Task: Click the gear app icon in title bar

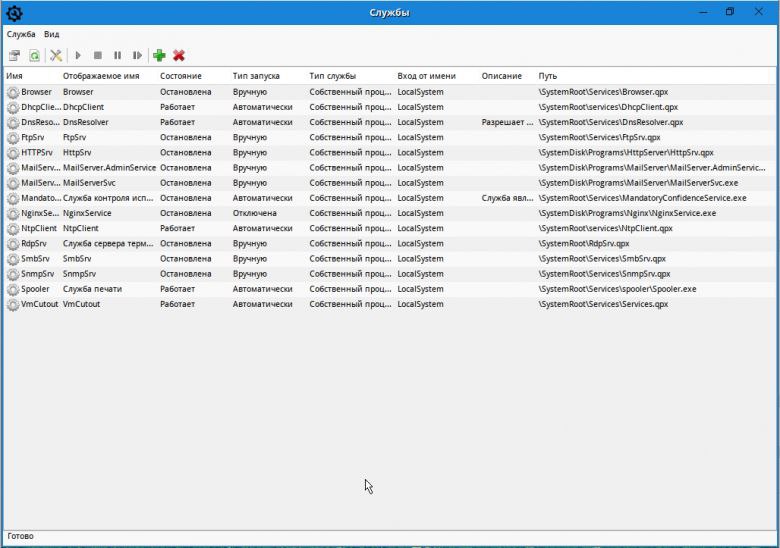Action: point(14,13)
